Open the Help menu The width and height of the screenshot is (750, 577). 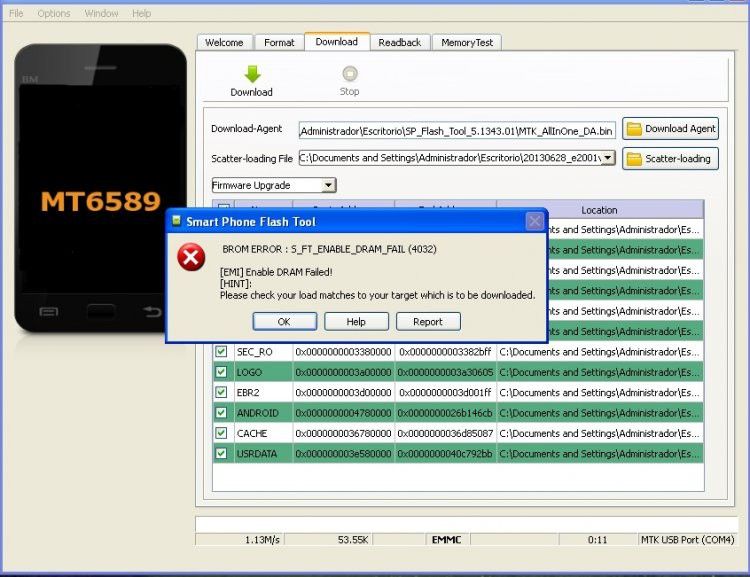click(x=142, y=13)
